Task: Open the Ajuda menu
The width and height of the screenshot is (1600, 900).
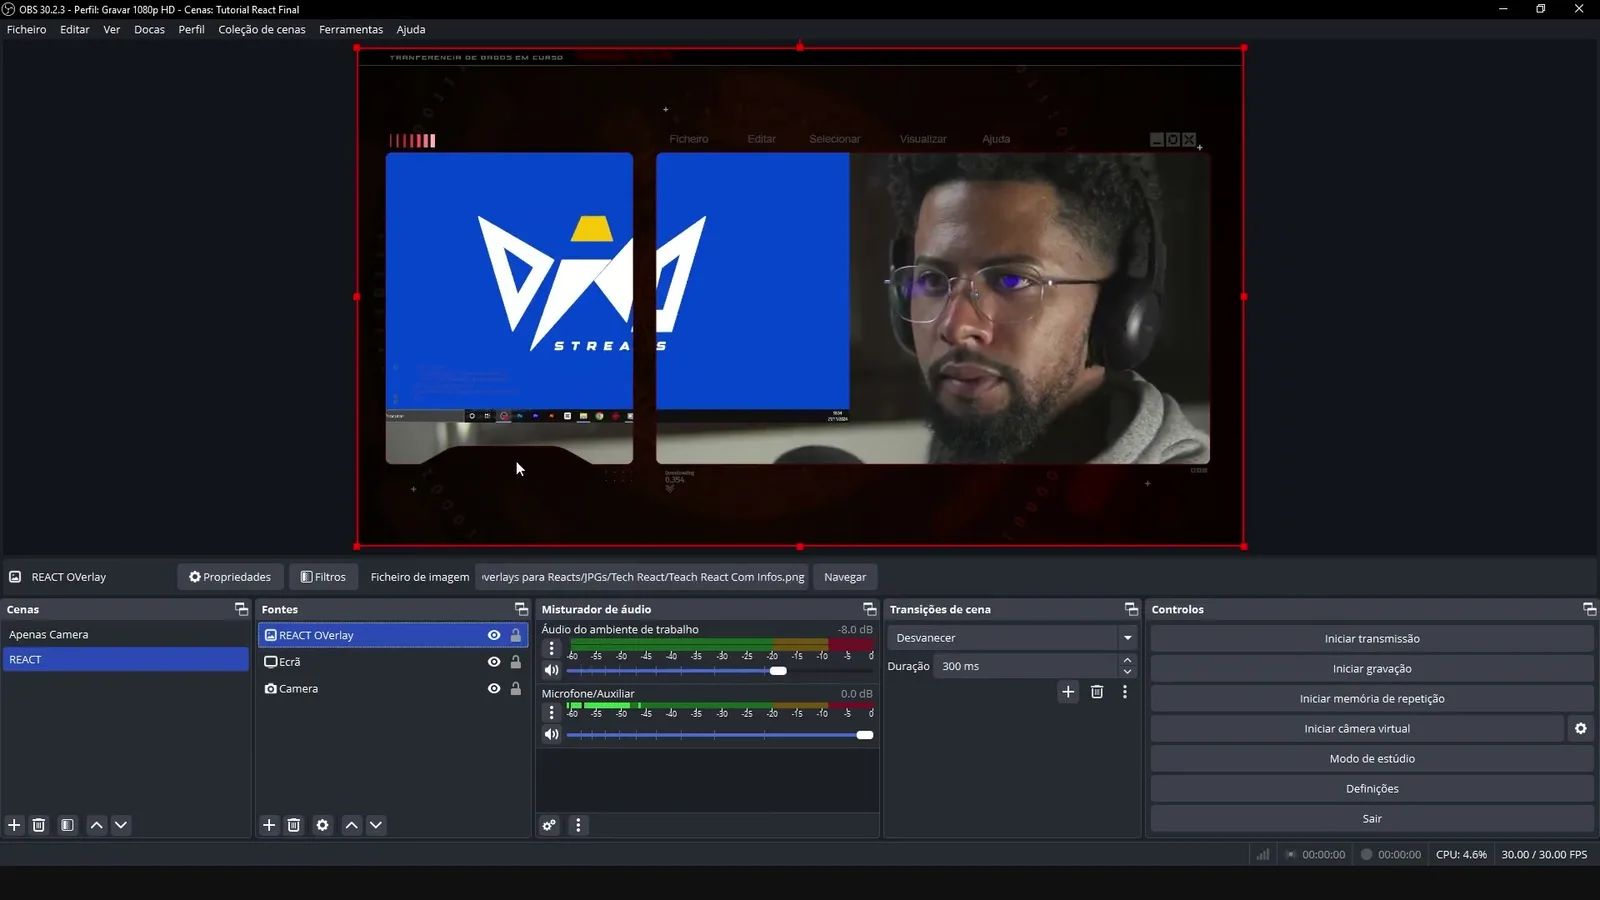Action: click(411, 29)
